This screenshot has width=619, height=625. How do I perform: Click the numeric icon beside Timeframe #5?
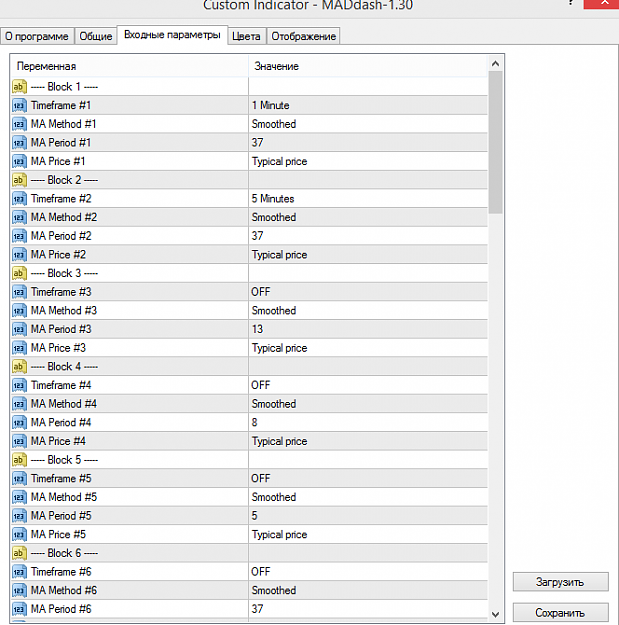click(19, 478)
